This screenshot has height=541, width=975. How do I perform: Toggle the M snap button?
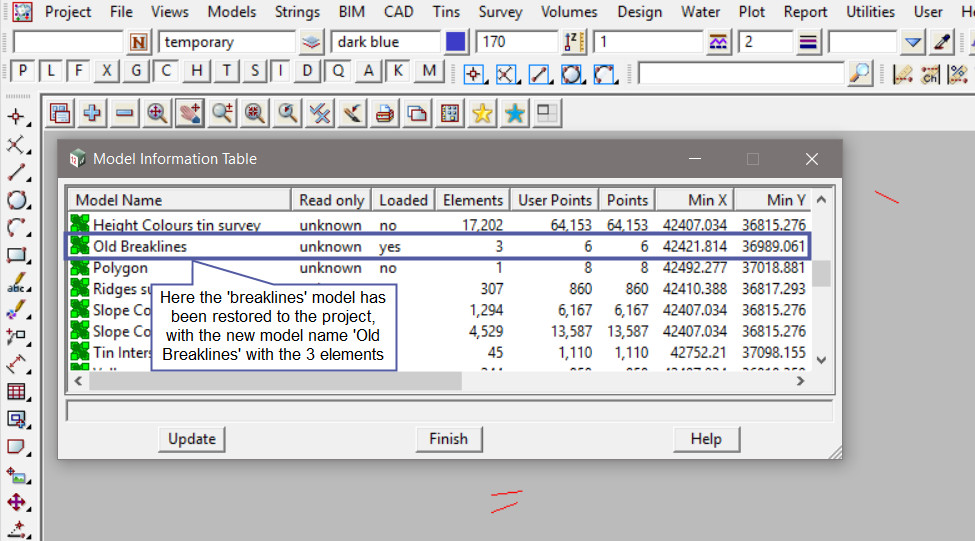point(429,72)
